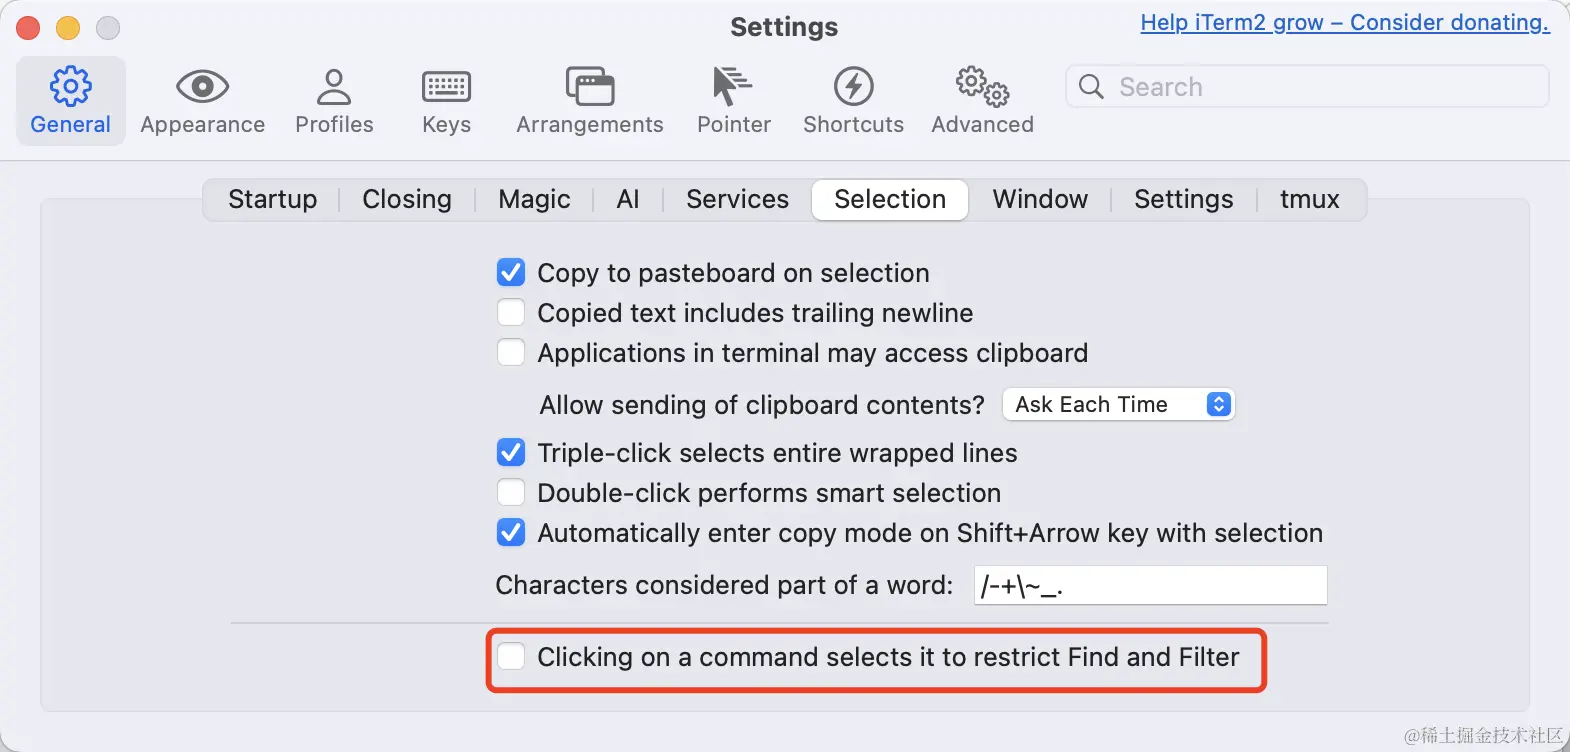Viewport: 1570px width, 752px height.
Task: Enable Copied text includes trailing newline
Action: pyautogui.click(x=511, y=312)
